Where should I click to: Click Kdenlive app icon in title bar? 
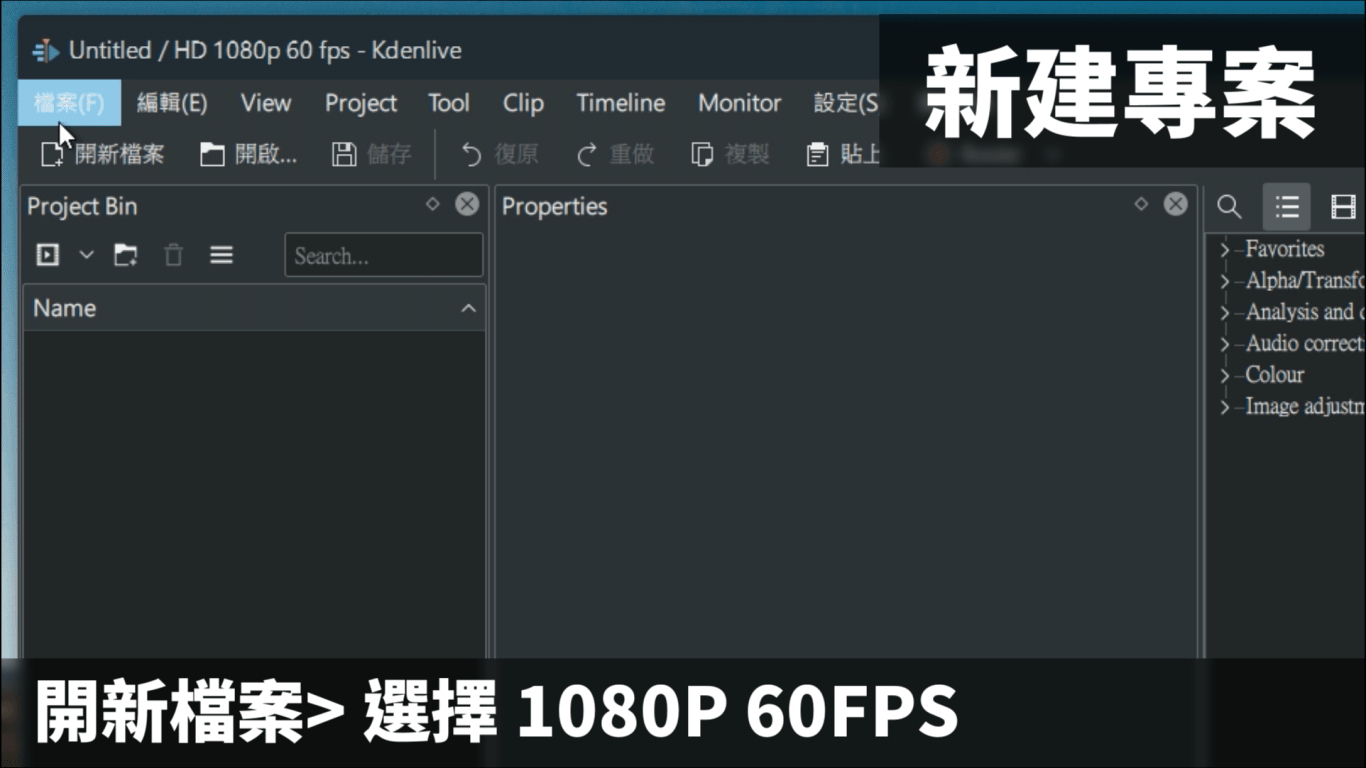46,51
